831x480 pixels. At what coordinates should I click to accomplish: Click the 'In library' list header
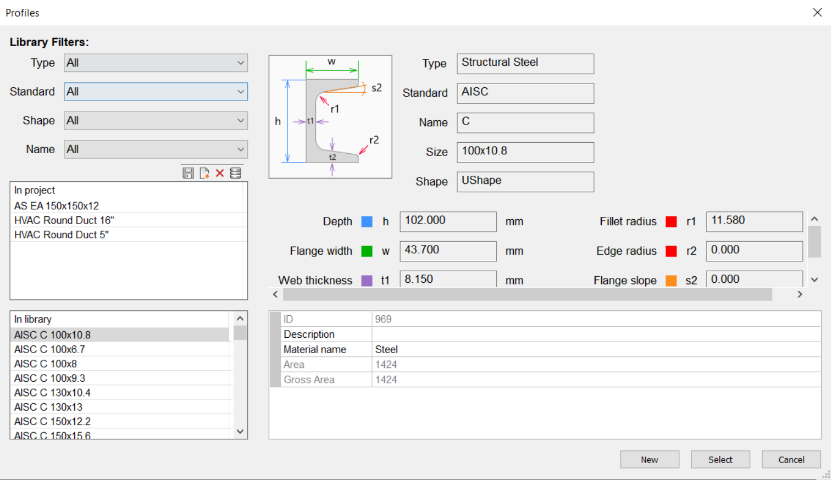pyautogui.click(x=121, y=319)
